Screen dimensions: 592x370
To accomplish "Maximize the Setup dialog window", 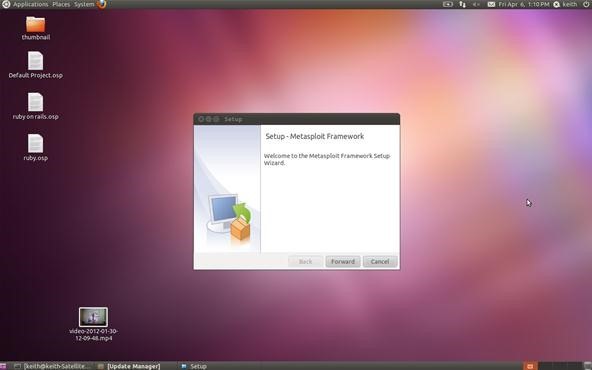I will (x=216, y=119).
